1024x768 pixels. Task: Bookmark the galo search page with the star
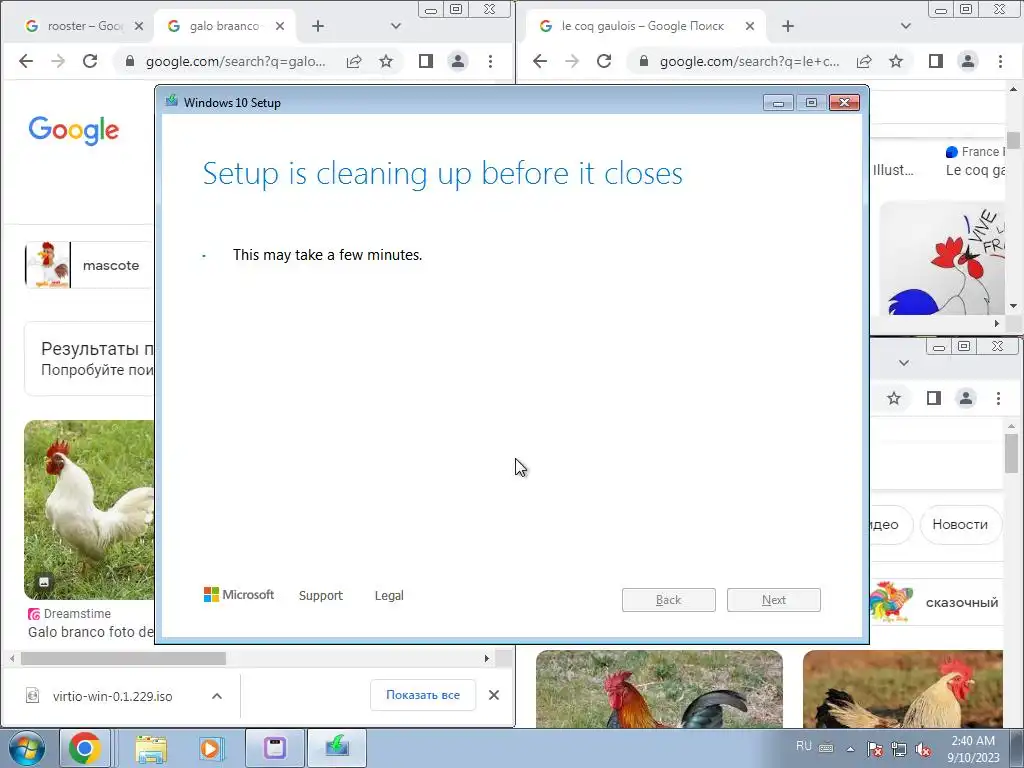click(x=386, y=61)
